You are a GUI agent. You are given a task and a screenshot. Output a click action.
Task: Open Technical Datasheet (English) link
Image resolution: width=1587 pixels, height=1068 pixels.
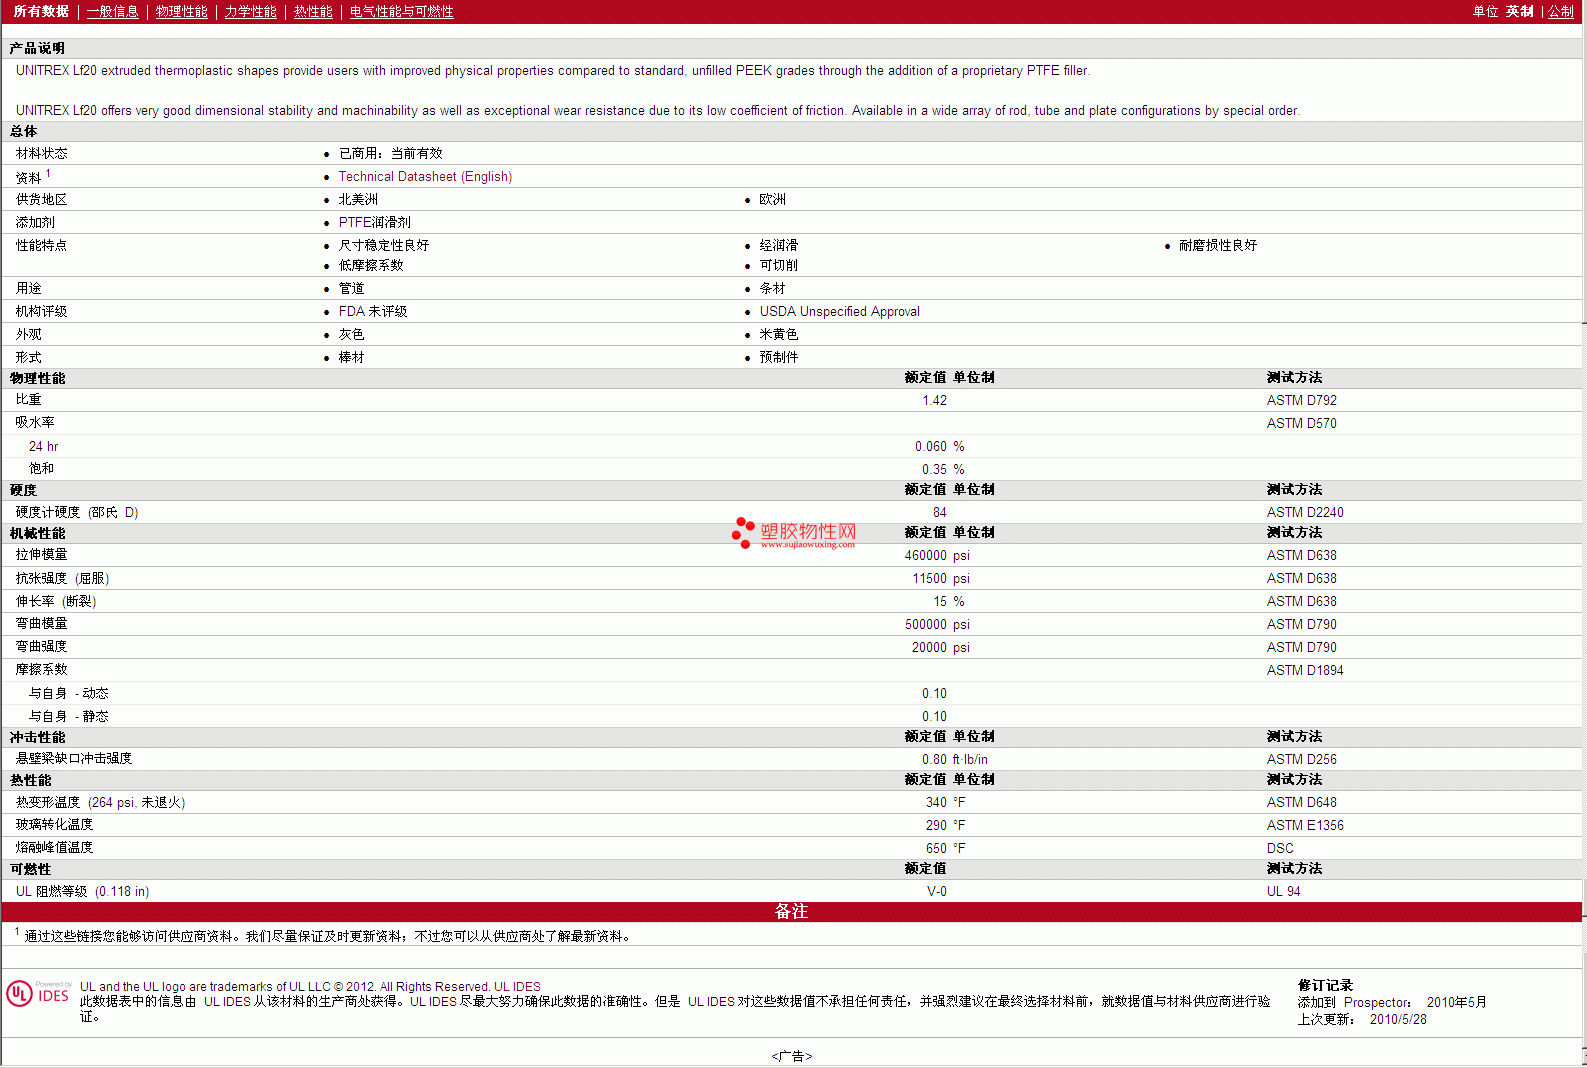click(425, 176)
